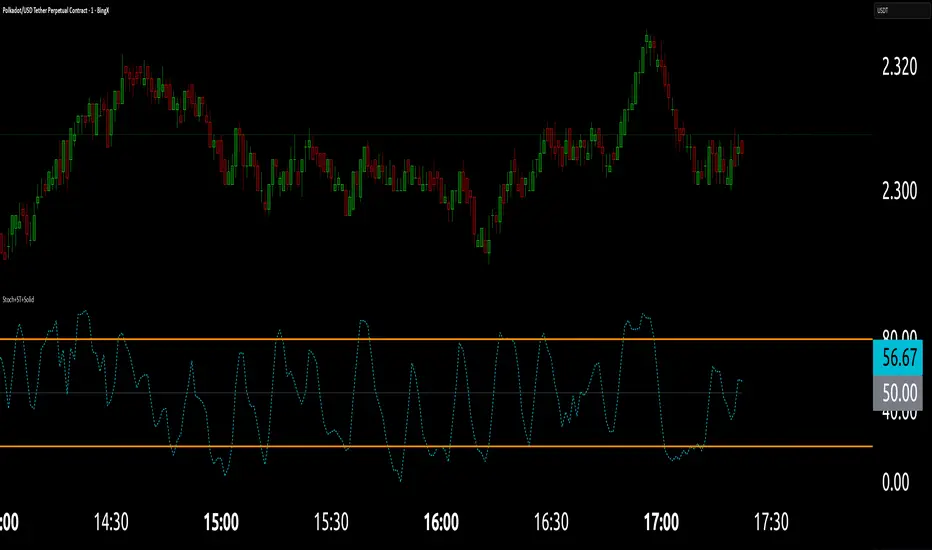Open the USDT currency selector
This screenshot has width=932, height=550.
(x=902, y=11)
